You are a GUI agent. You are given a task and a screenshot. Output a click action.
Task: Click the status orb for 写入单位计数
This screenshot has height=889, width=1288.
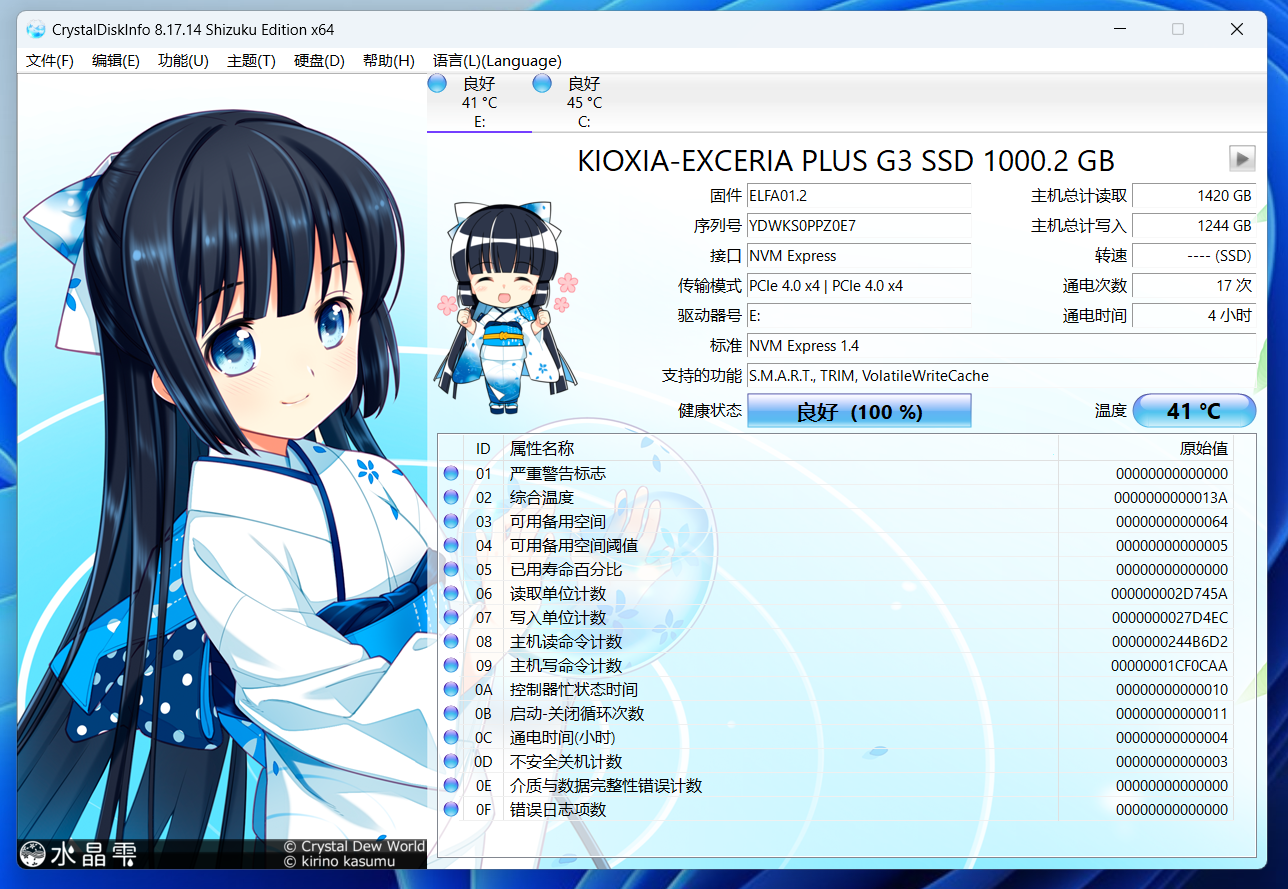coord(451,617)
